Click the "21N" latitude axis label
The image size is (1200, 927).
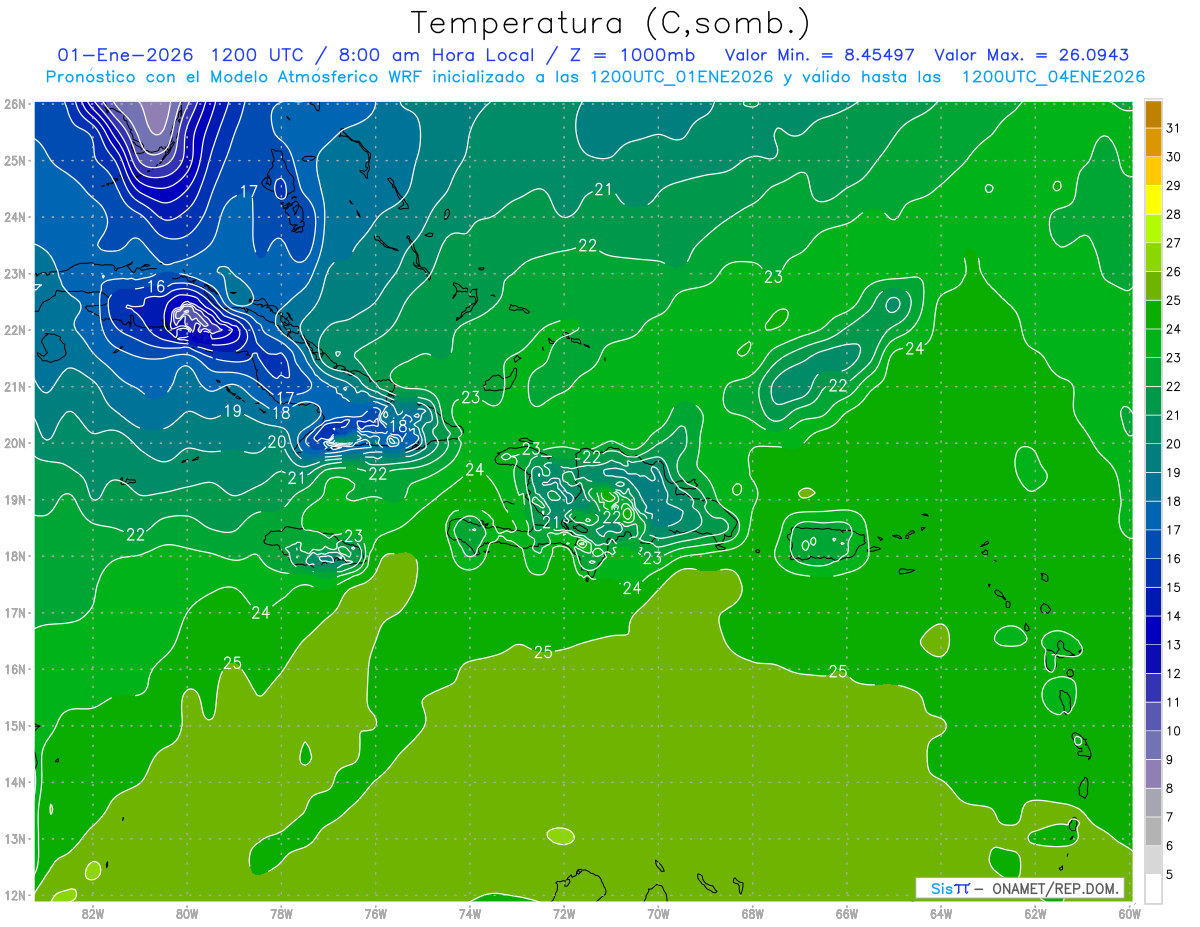pyautogui.click(x=14, y=386)
